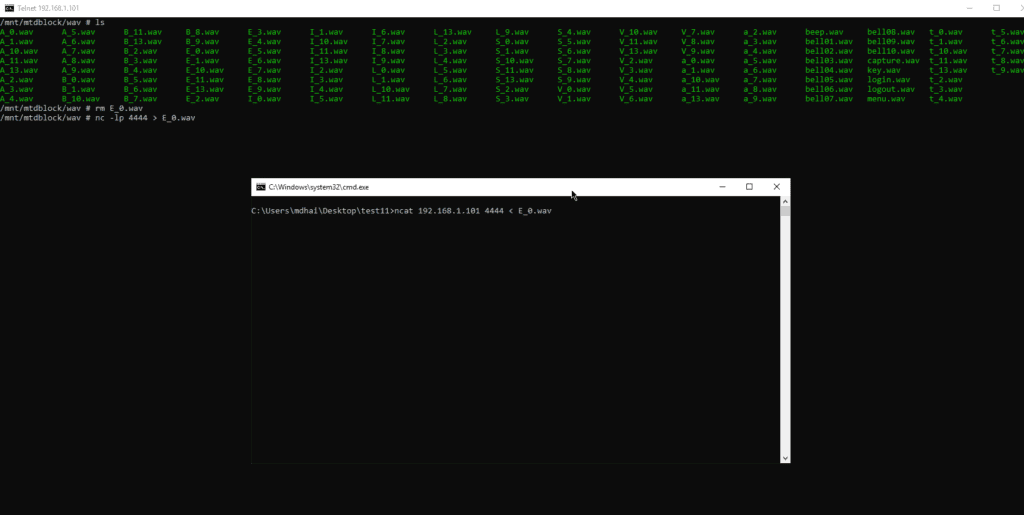Close the cmd.exe window

776,187
